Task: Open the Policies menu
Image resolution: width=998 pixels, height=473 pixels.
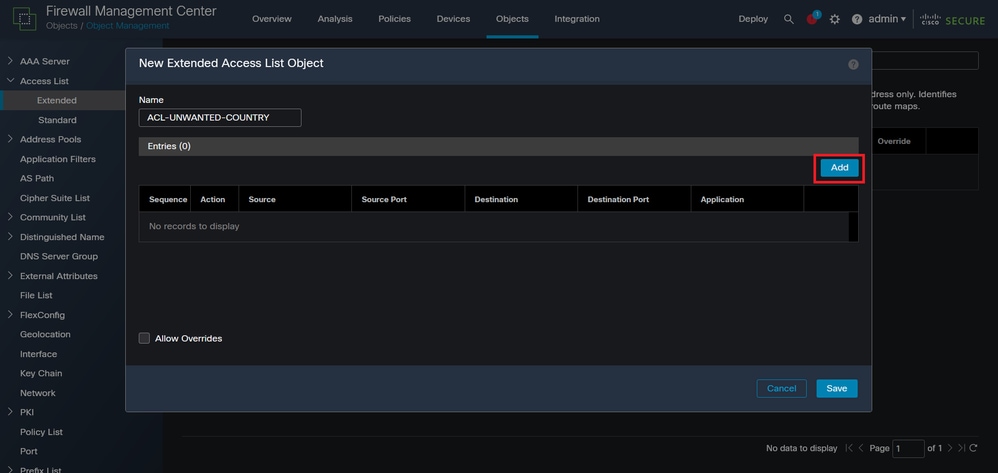Action: coord(394,19)
